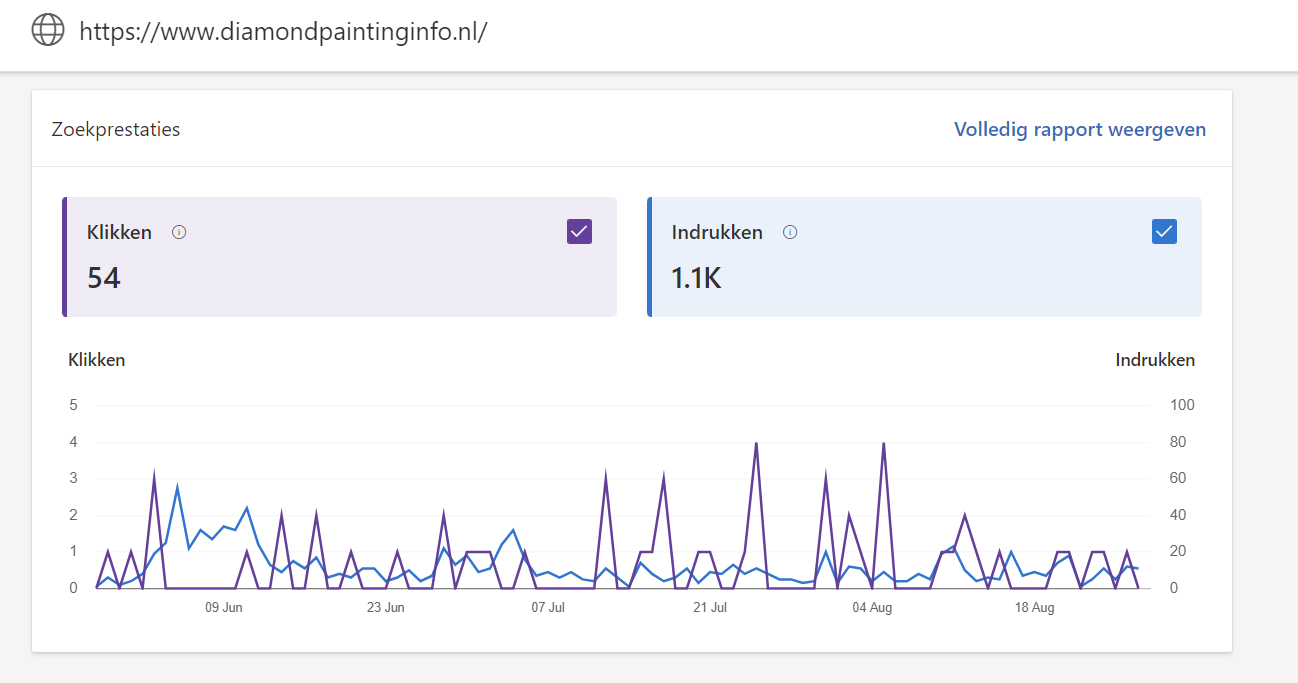Image resolution: width=1298 pixels, height=683 pixels.
Task: Uncheck the purple Klikken checkbox
Action: [x=579, y=232]
